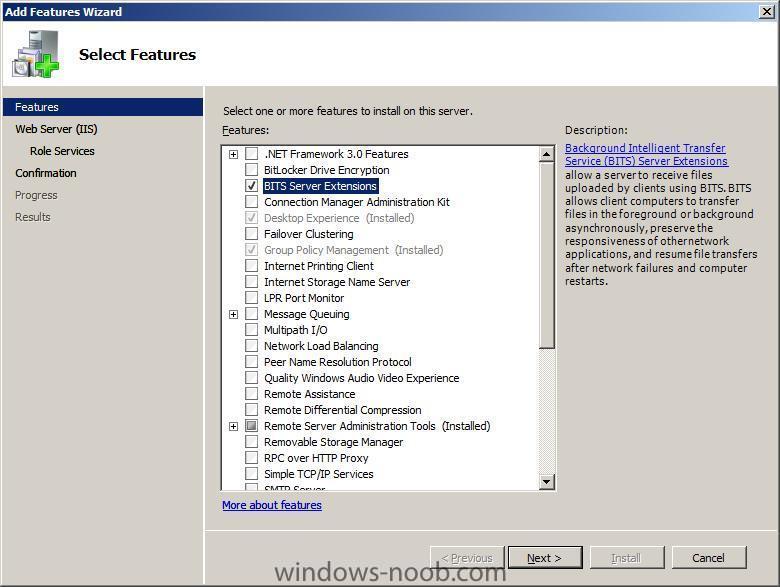Click the Install button

(627, 558)
